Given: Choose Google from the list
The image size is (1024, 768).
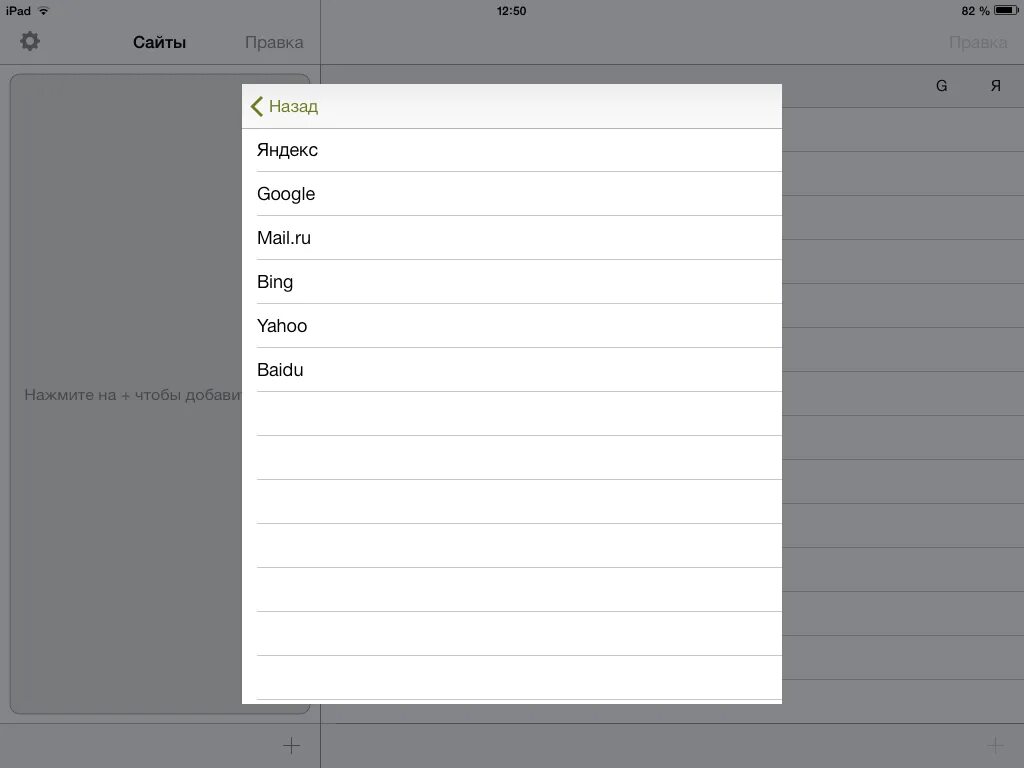Looking at the screenshot, I should (511, 194).
